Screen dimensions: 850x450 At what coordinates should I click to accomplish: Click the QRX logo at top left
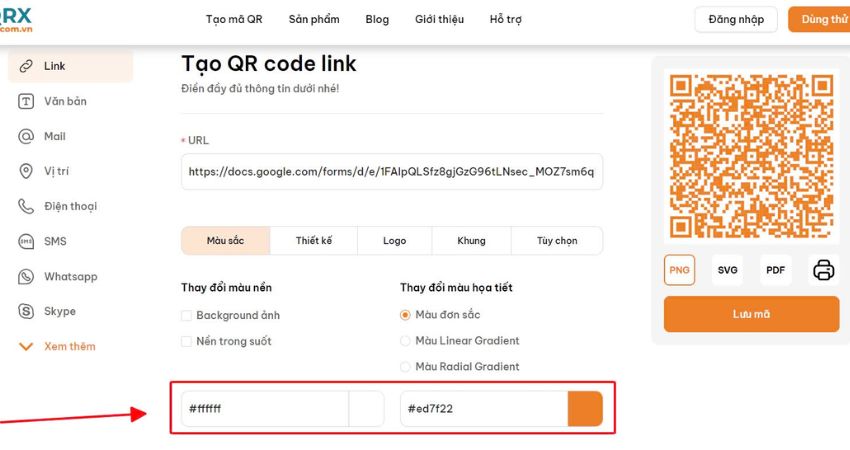click(x=16, y=20)
